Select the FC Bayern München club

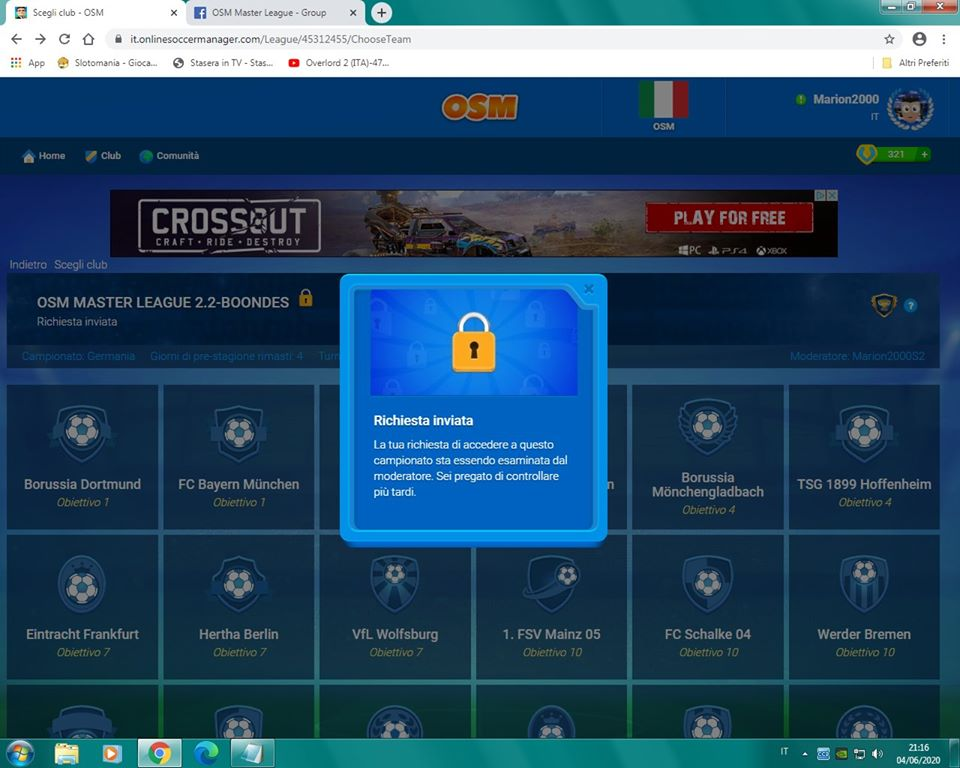coord(239,457)
